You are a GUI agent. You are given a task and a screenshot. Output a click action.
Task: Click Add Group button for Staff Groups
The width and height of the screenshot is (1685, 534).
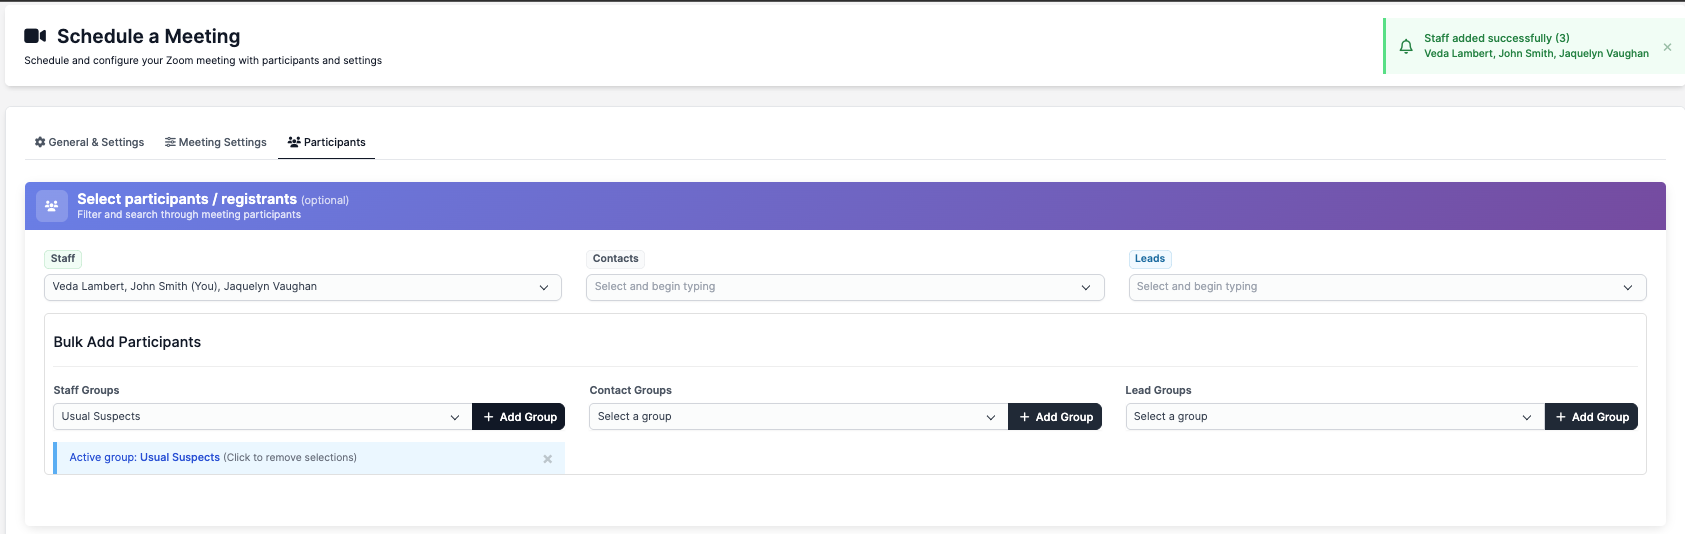click(519, 417)
